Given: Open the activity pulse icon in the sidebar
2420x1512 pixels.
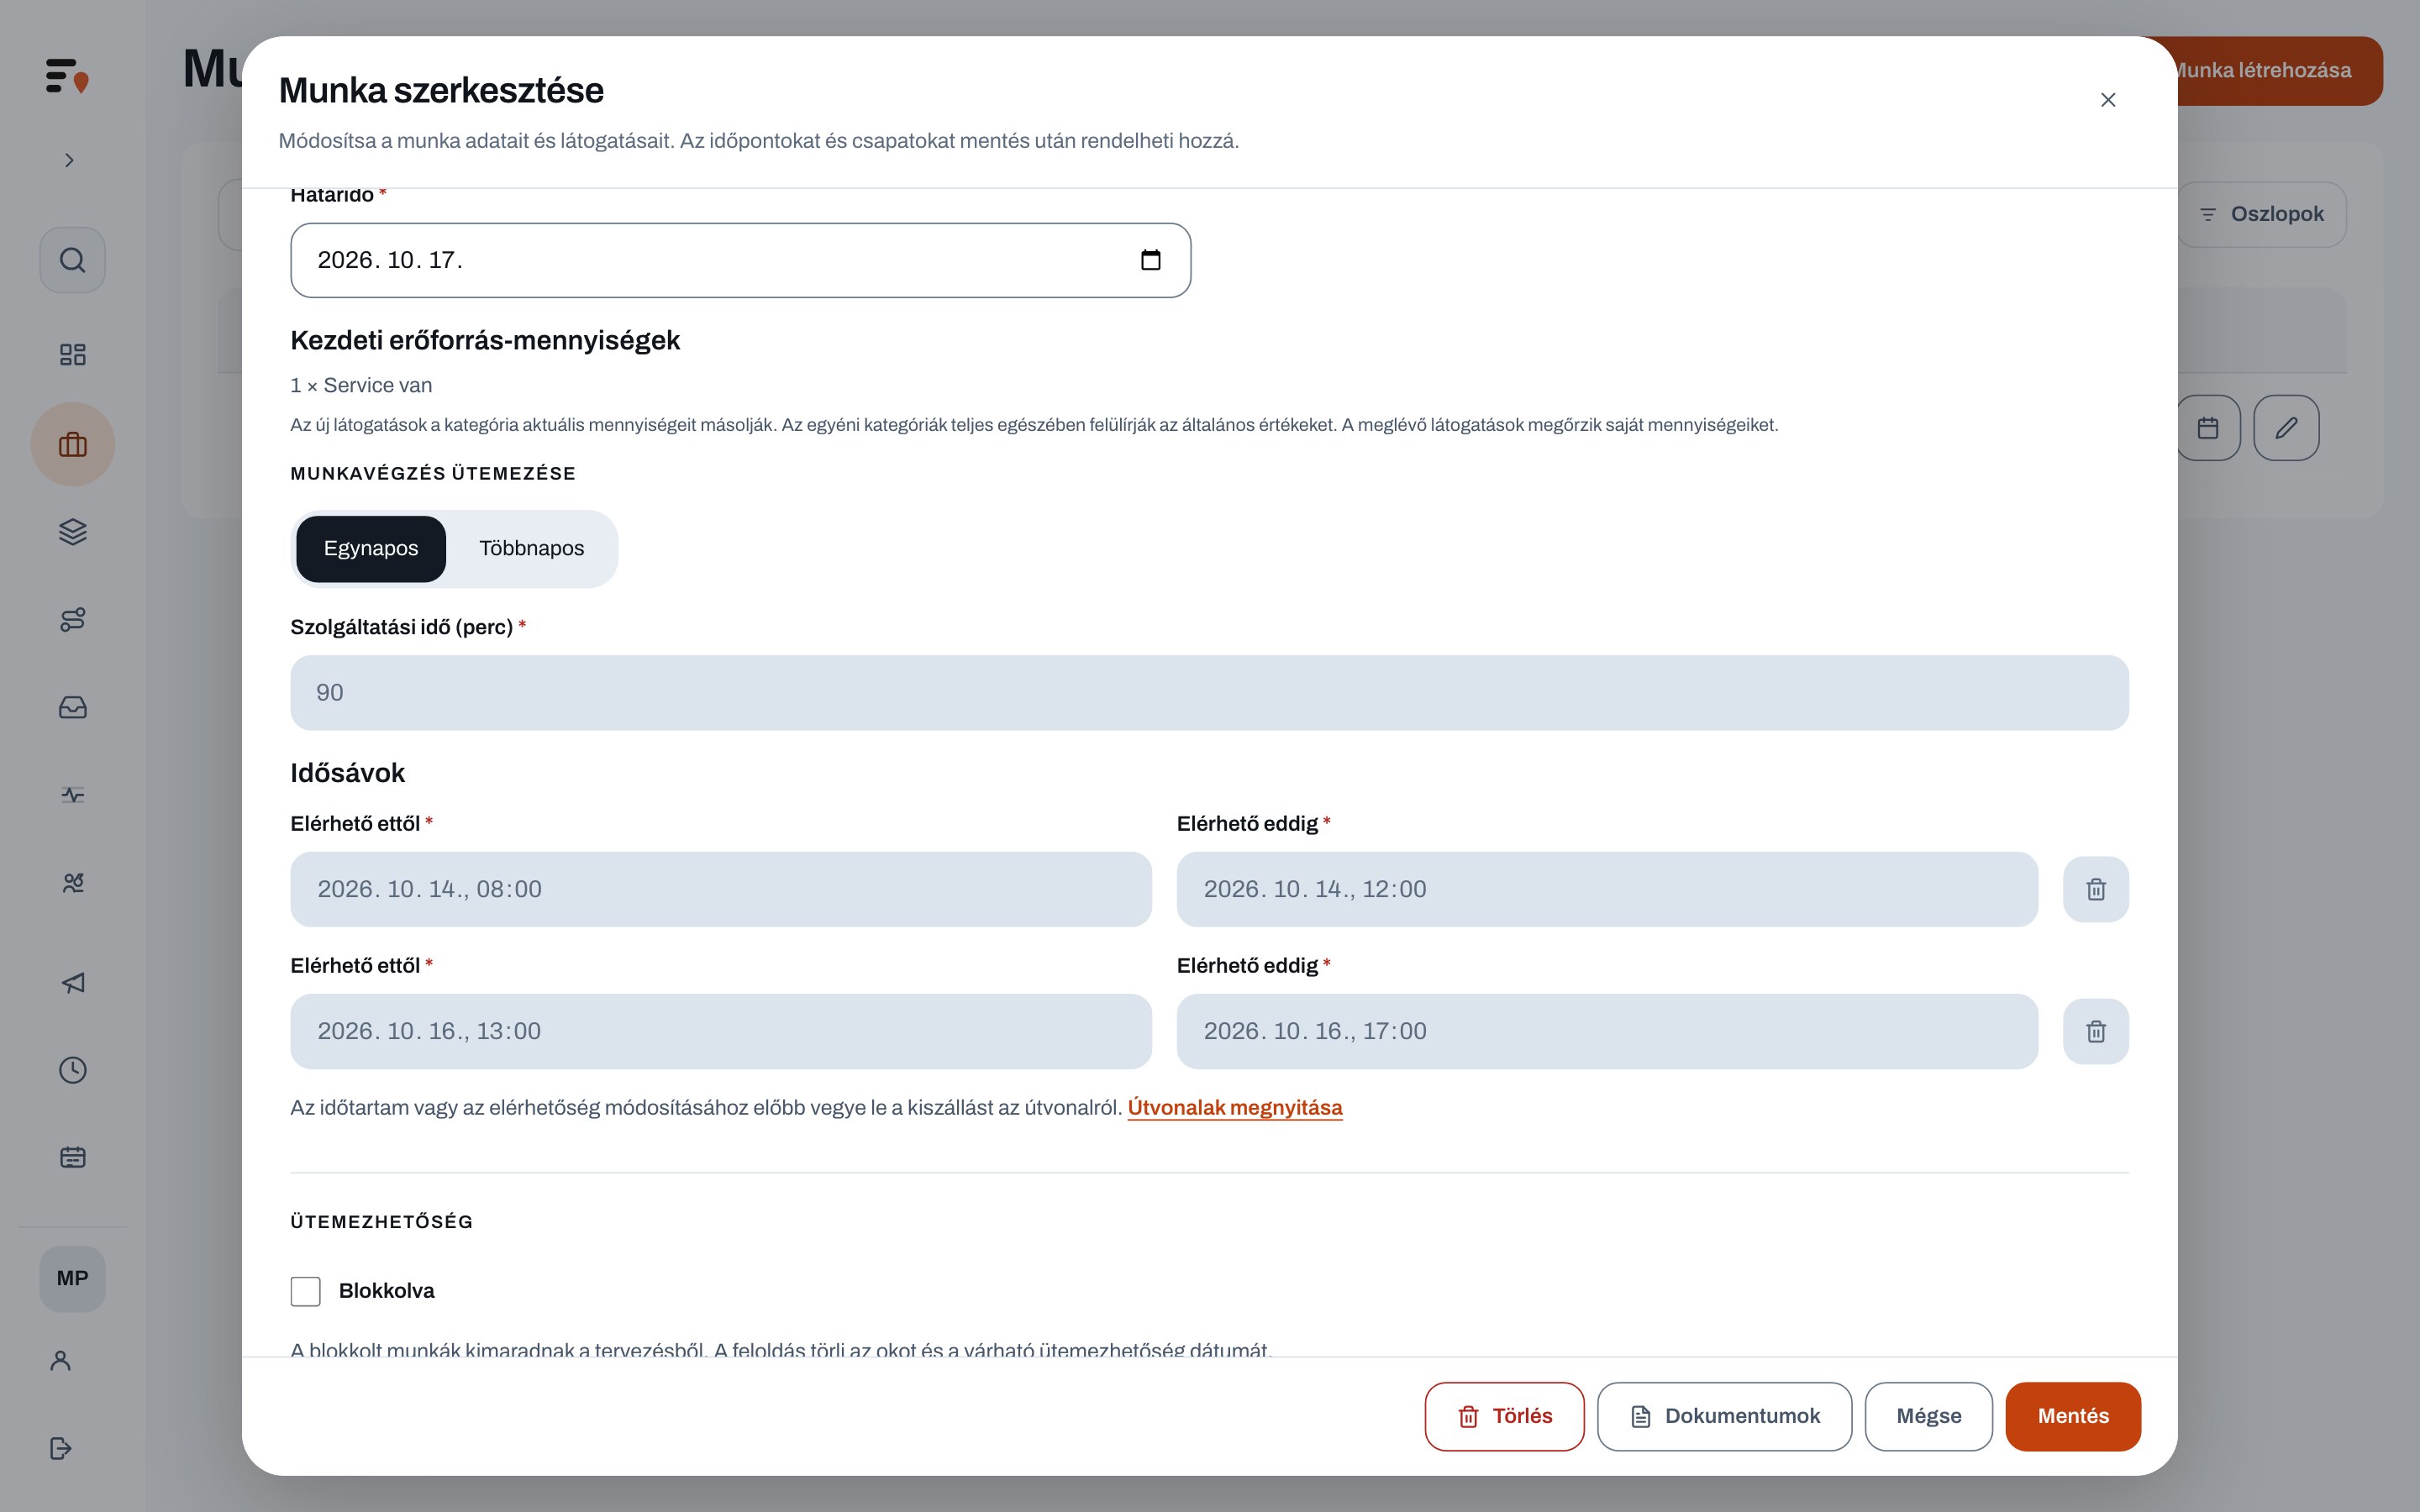Looking at the screenshot, I should click(x=72, y=795).
